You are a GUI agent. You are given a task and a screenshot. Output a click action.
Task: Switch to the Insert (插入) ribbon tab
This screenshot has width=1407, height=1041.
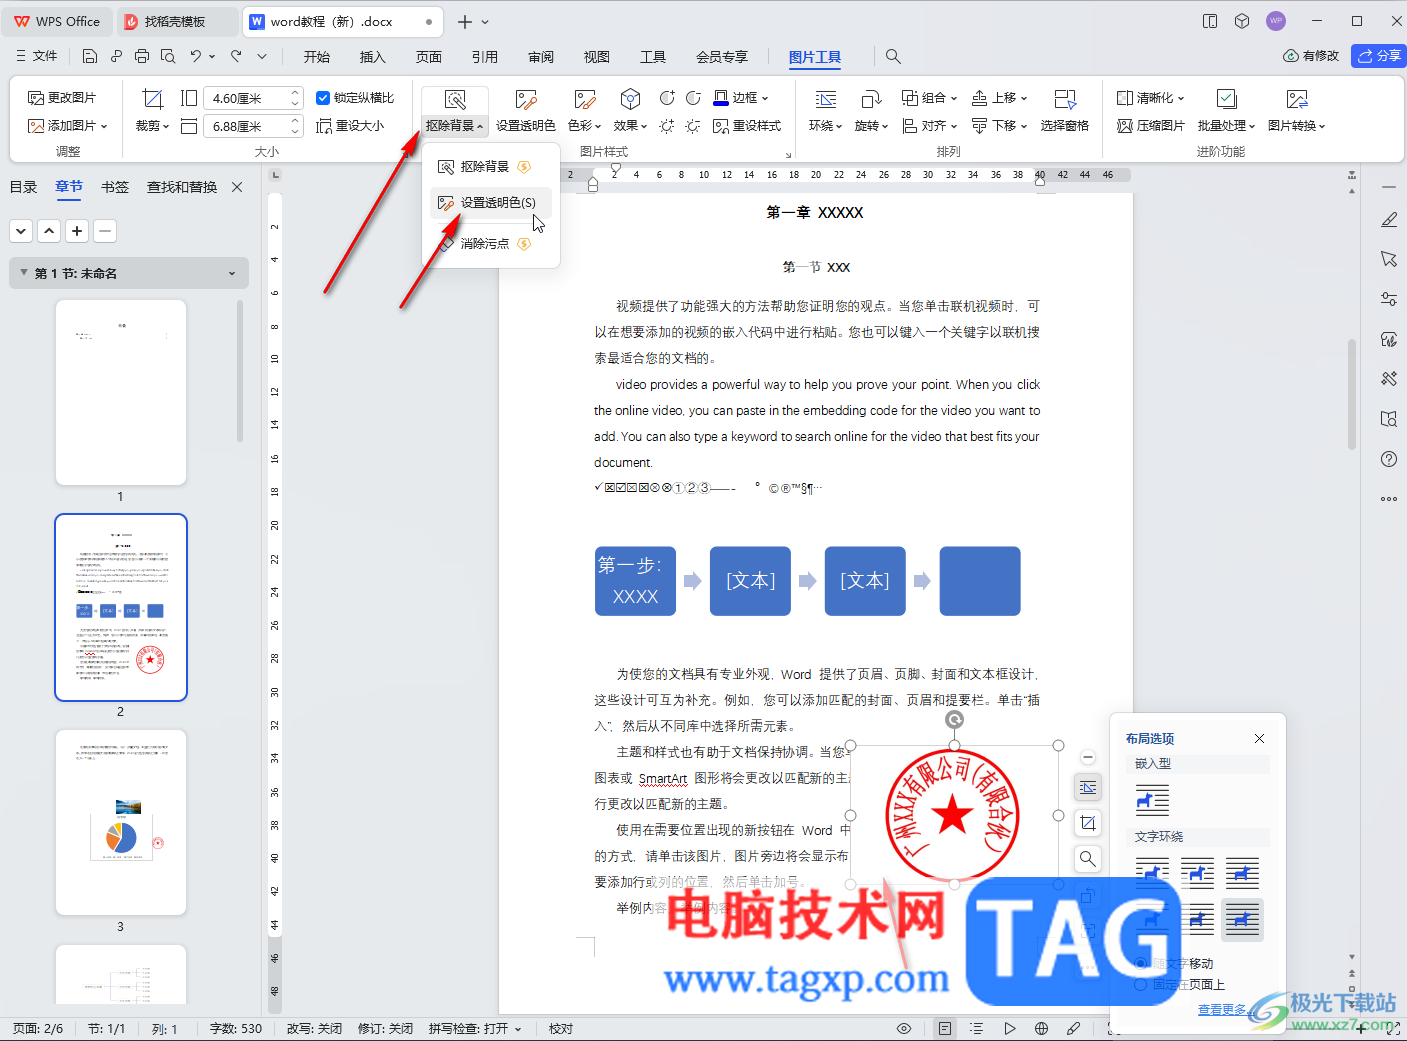[372, 57]
